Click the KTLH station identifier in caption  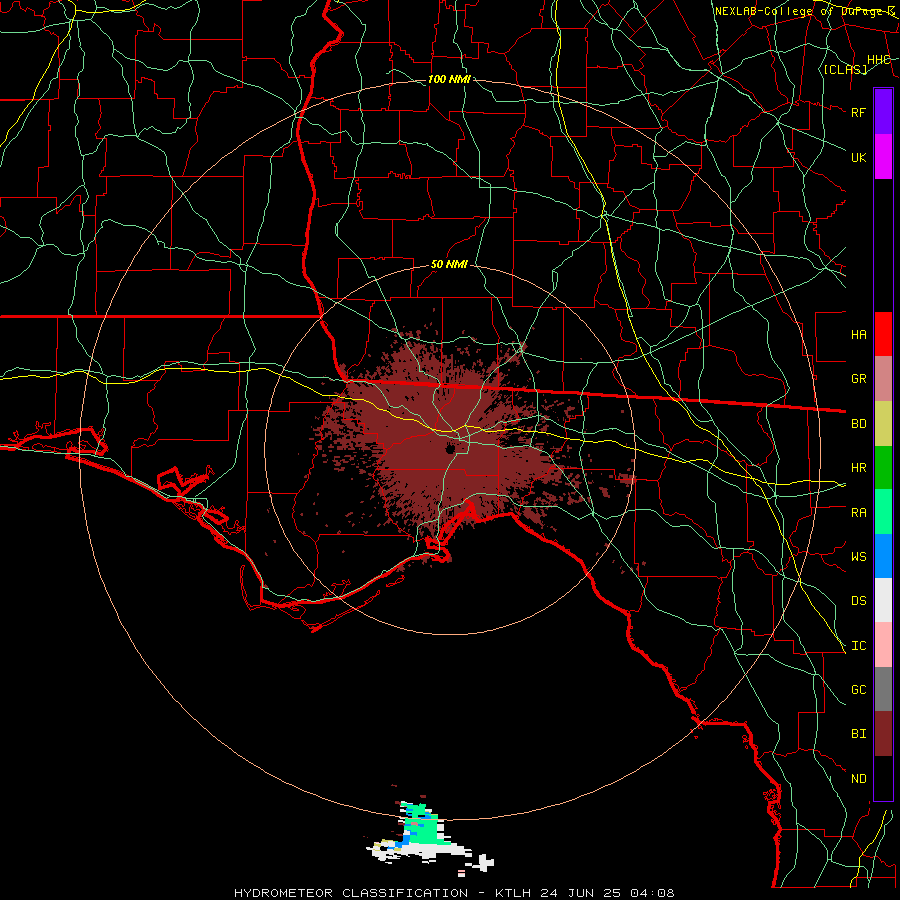[x=513, y=893]
